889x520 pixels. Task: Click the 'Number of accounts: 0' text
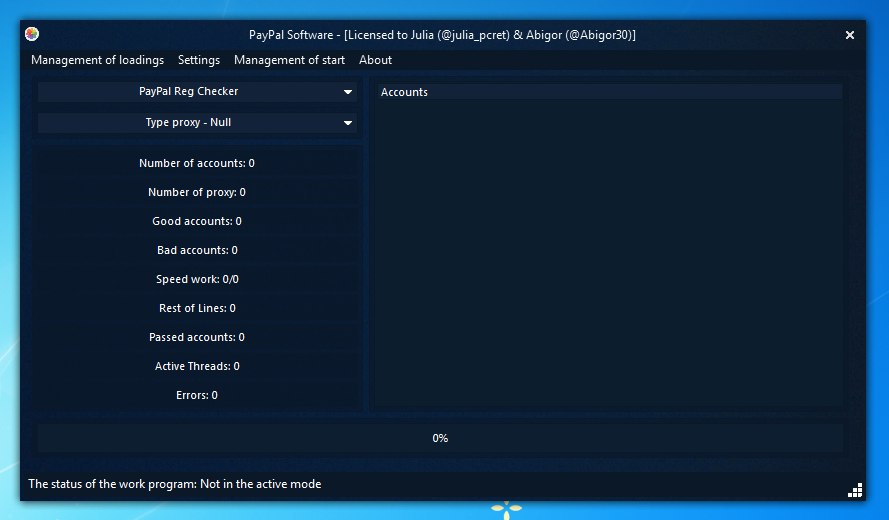tap(197, 163)
